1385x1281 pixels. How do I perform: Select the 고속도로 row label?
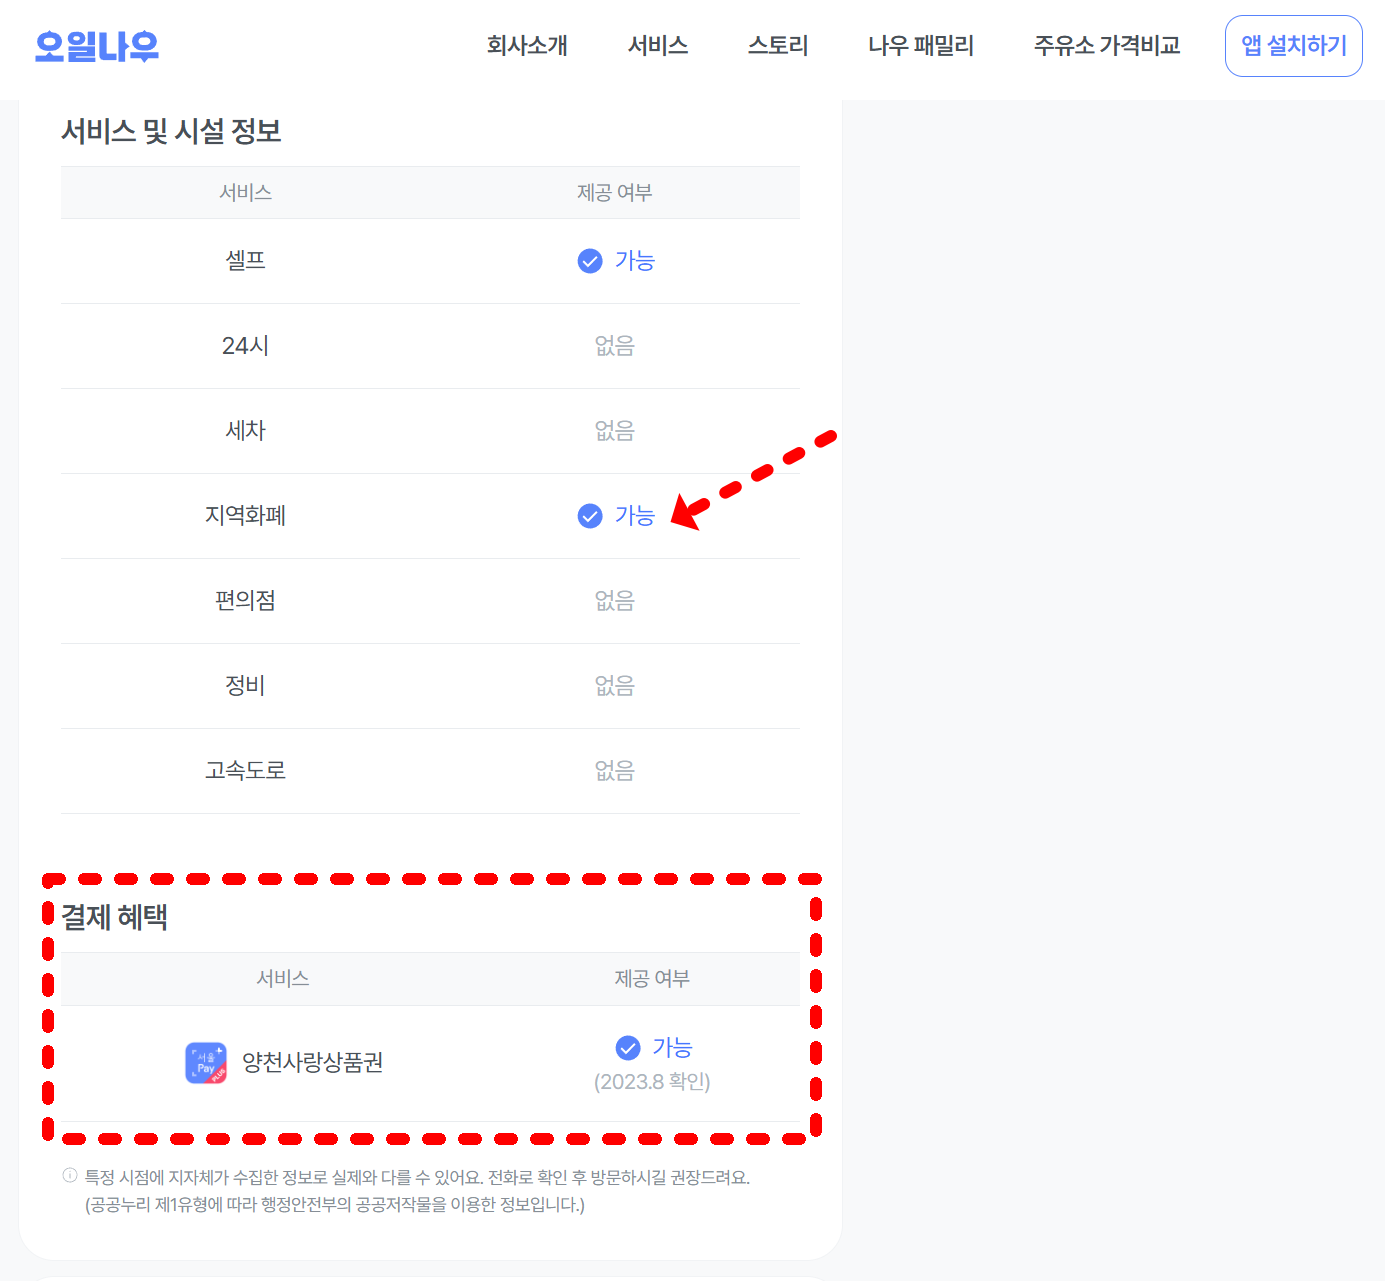pos(245,771)
